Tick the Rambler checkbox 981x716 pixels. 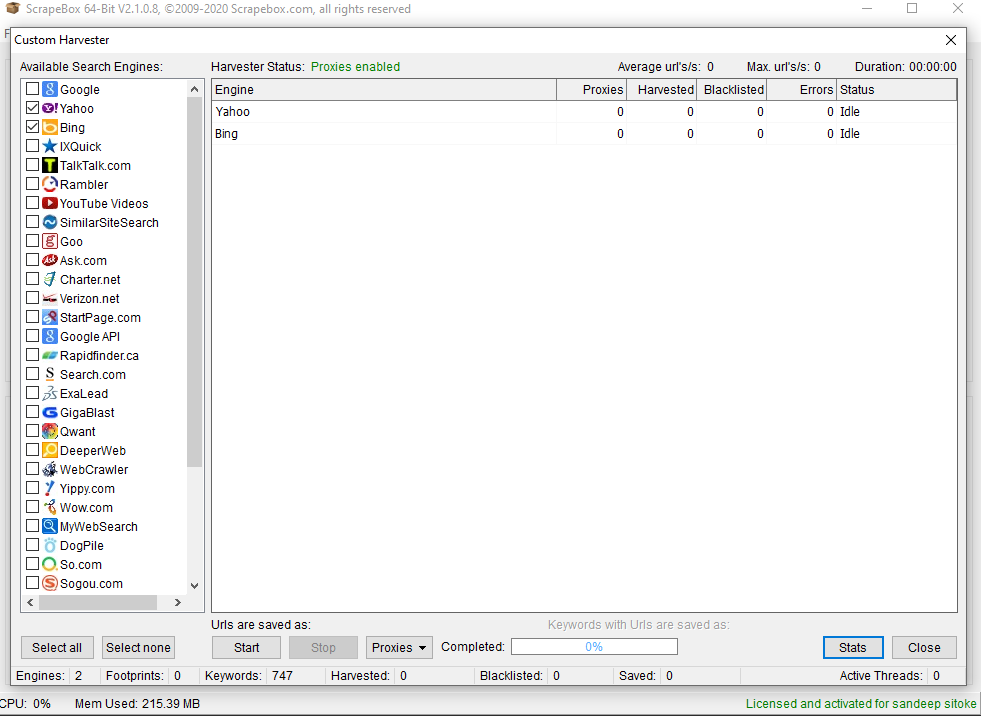33,184
